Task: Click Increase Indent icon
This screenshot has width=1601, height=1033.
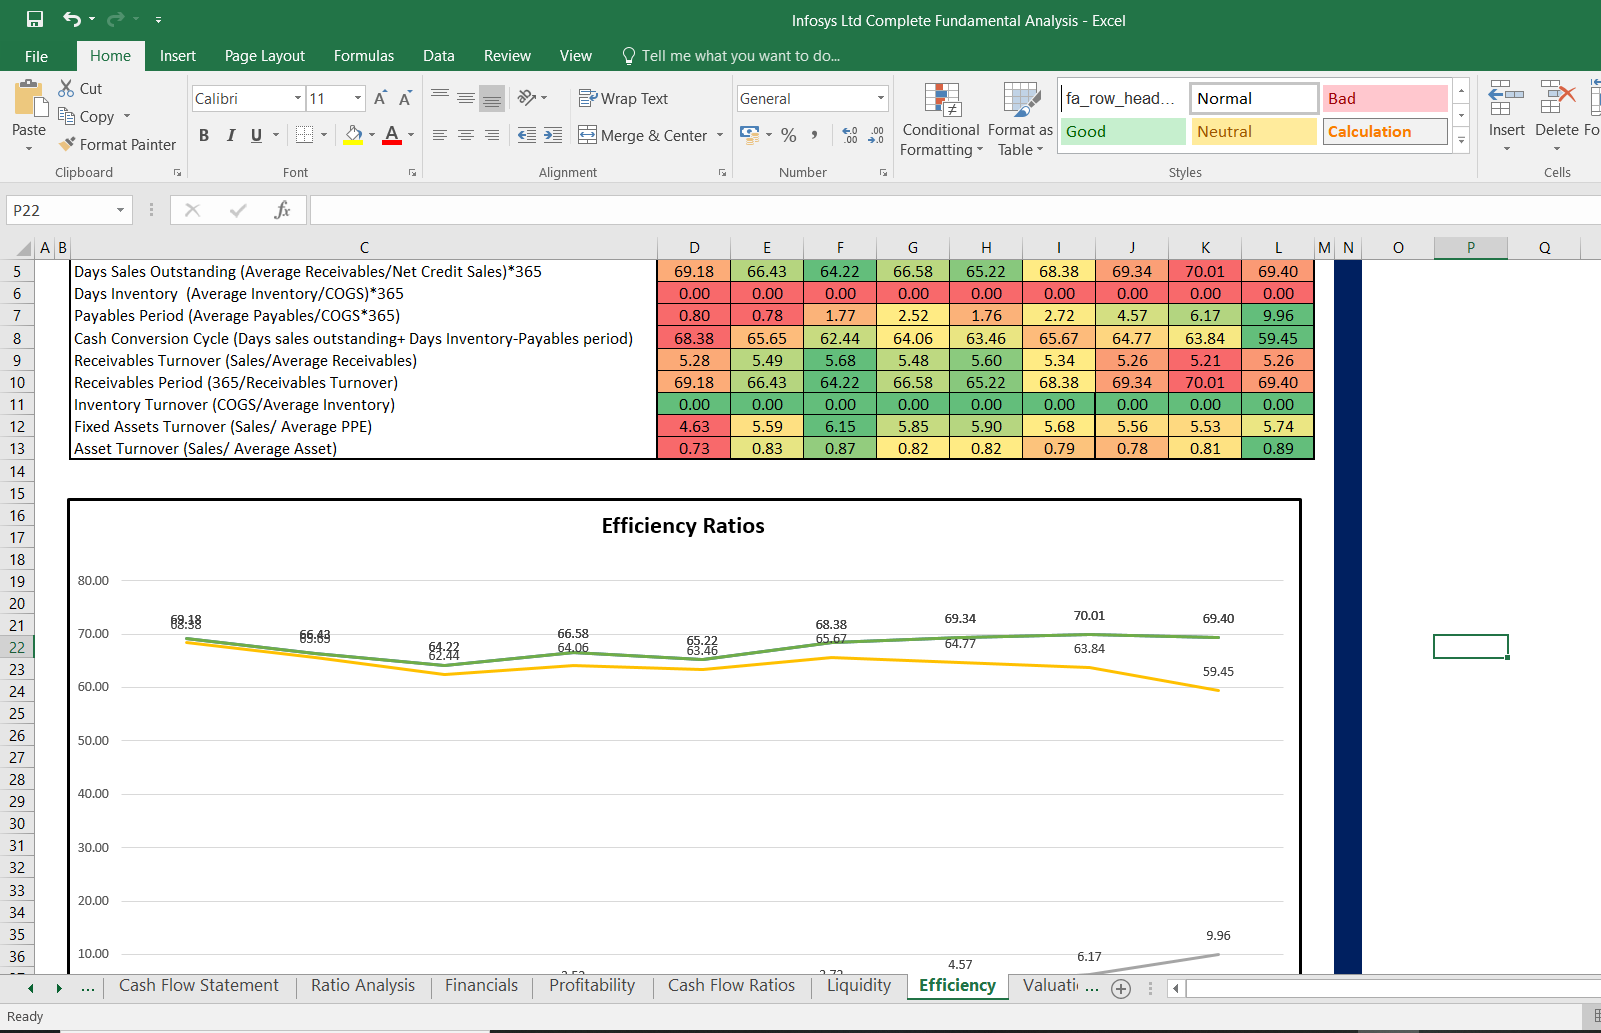Action: (553, 135)
